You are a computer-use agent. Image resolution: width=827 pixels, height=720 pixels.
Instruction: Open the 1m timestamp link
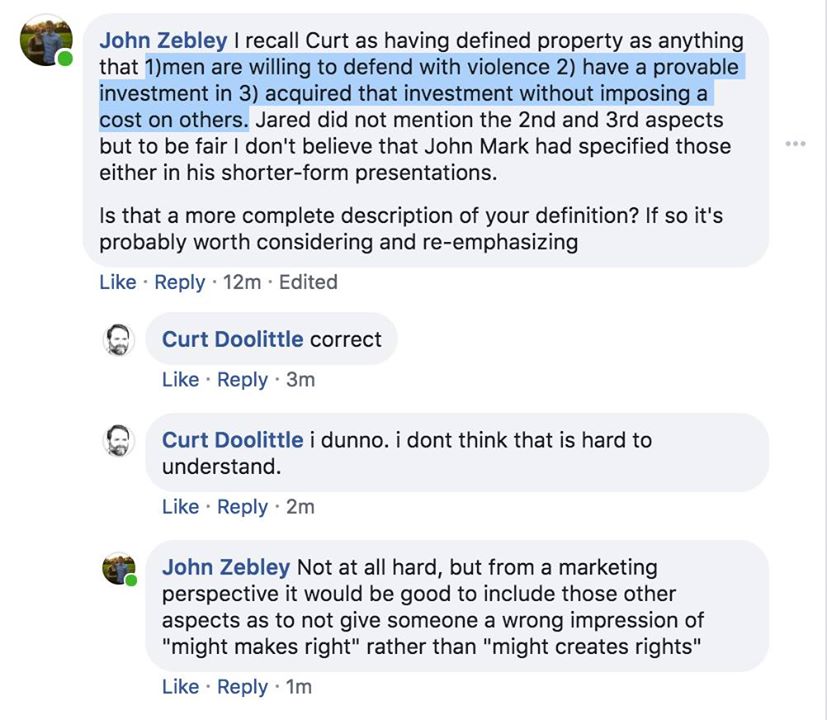coord(299,687)
